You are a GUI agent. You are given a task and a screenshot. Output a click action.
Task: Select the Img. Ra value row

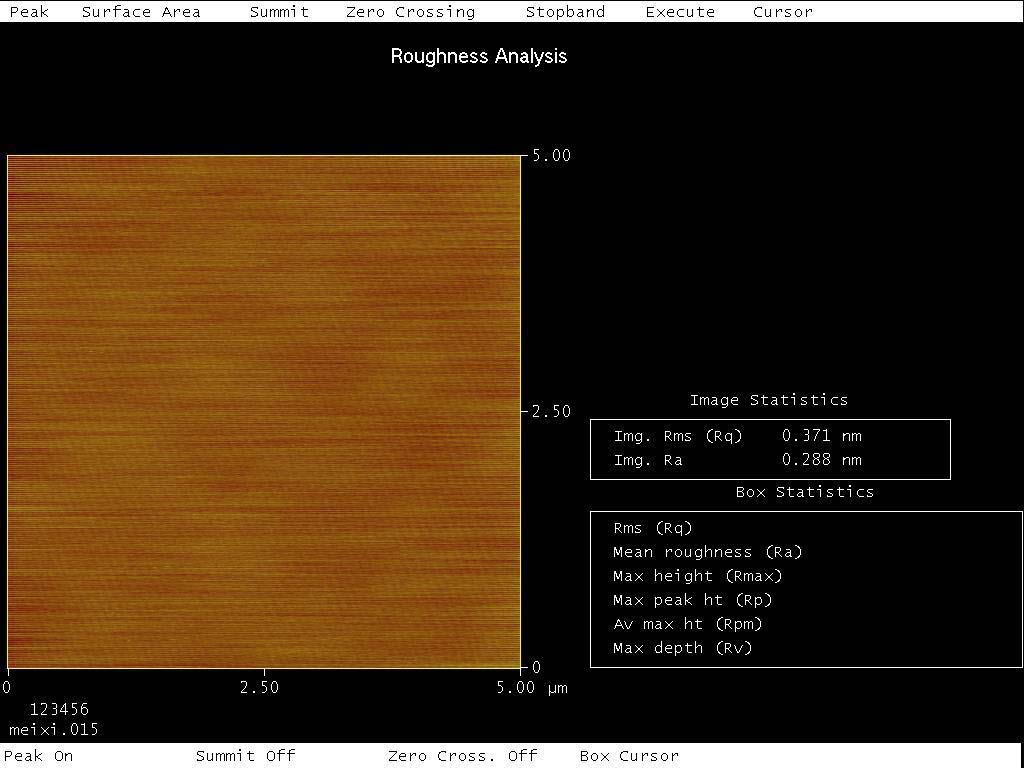[737, 460]
